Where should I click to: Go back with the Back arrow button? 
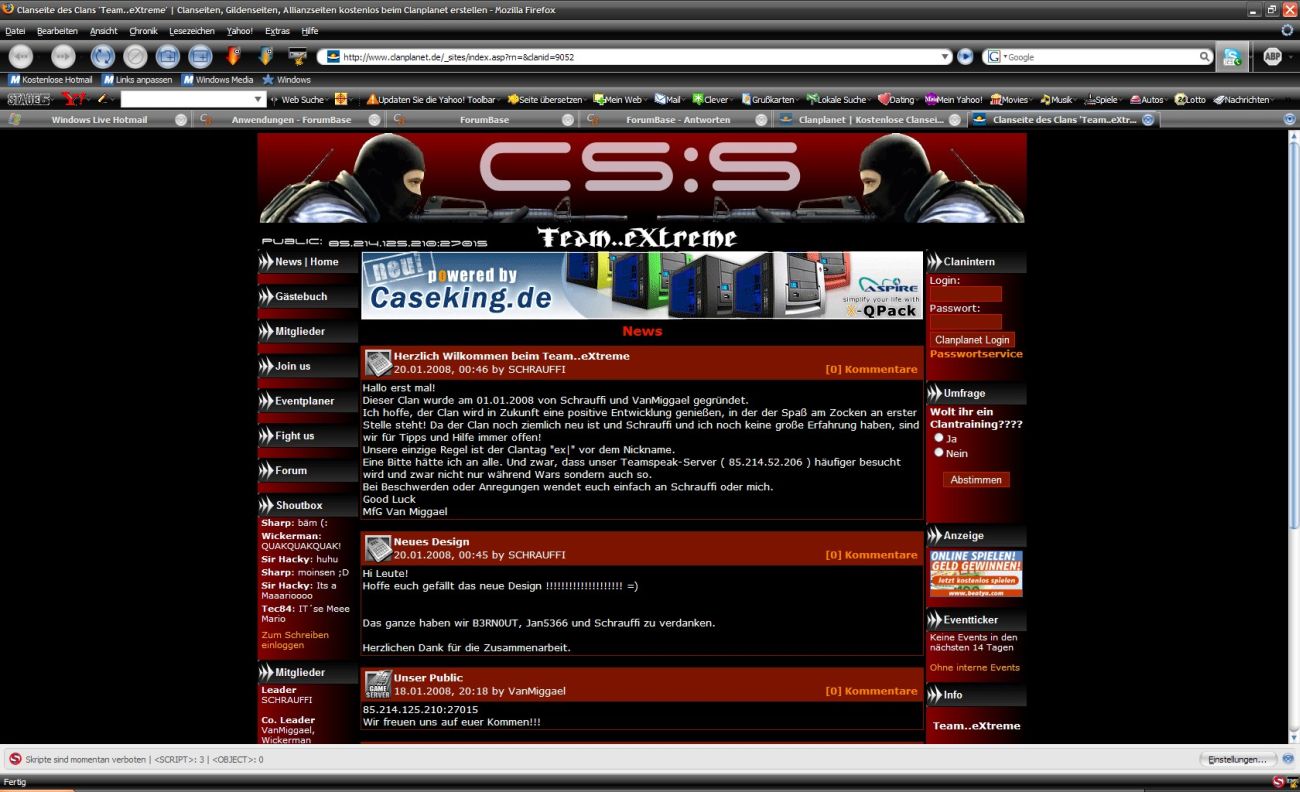(x=21, y=57)
